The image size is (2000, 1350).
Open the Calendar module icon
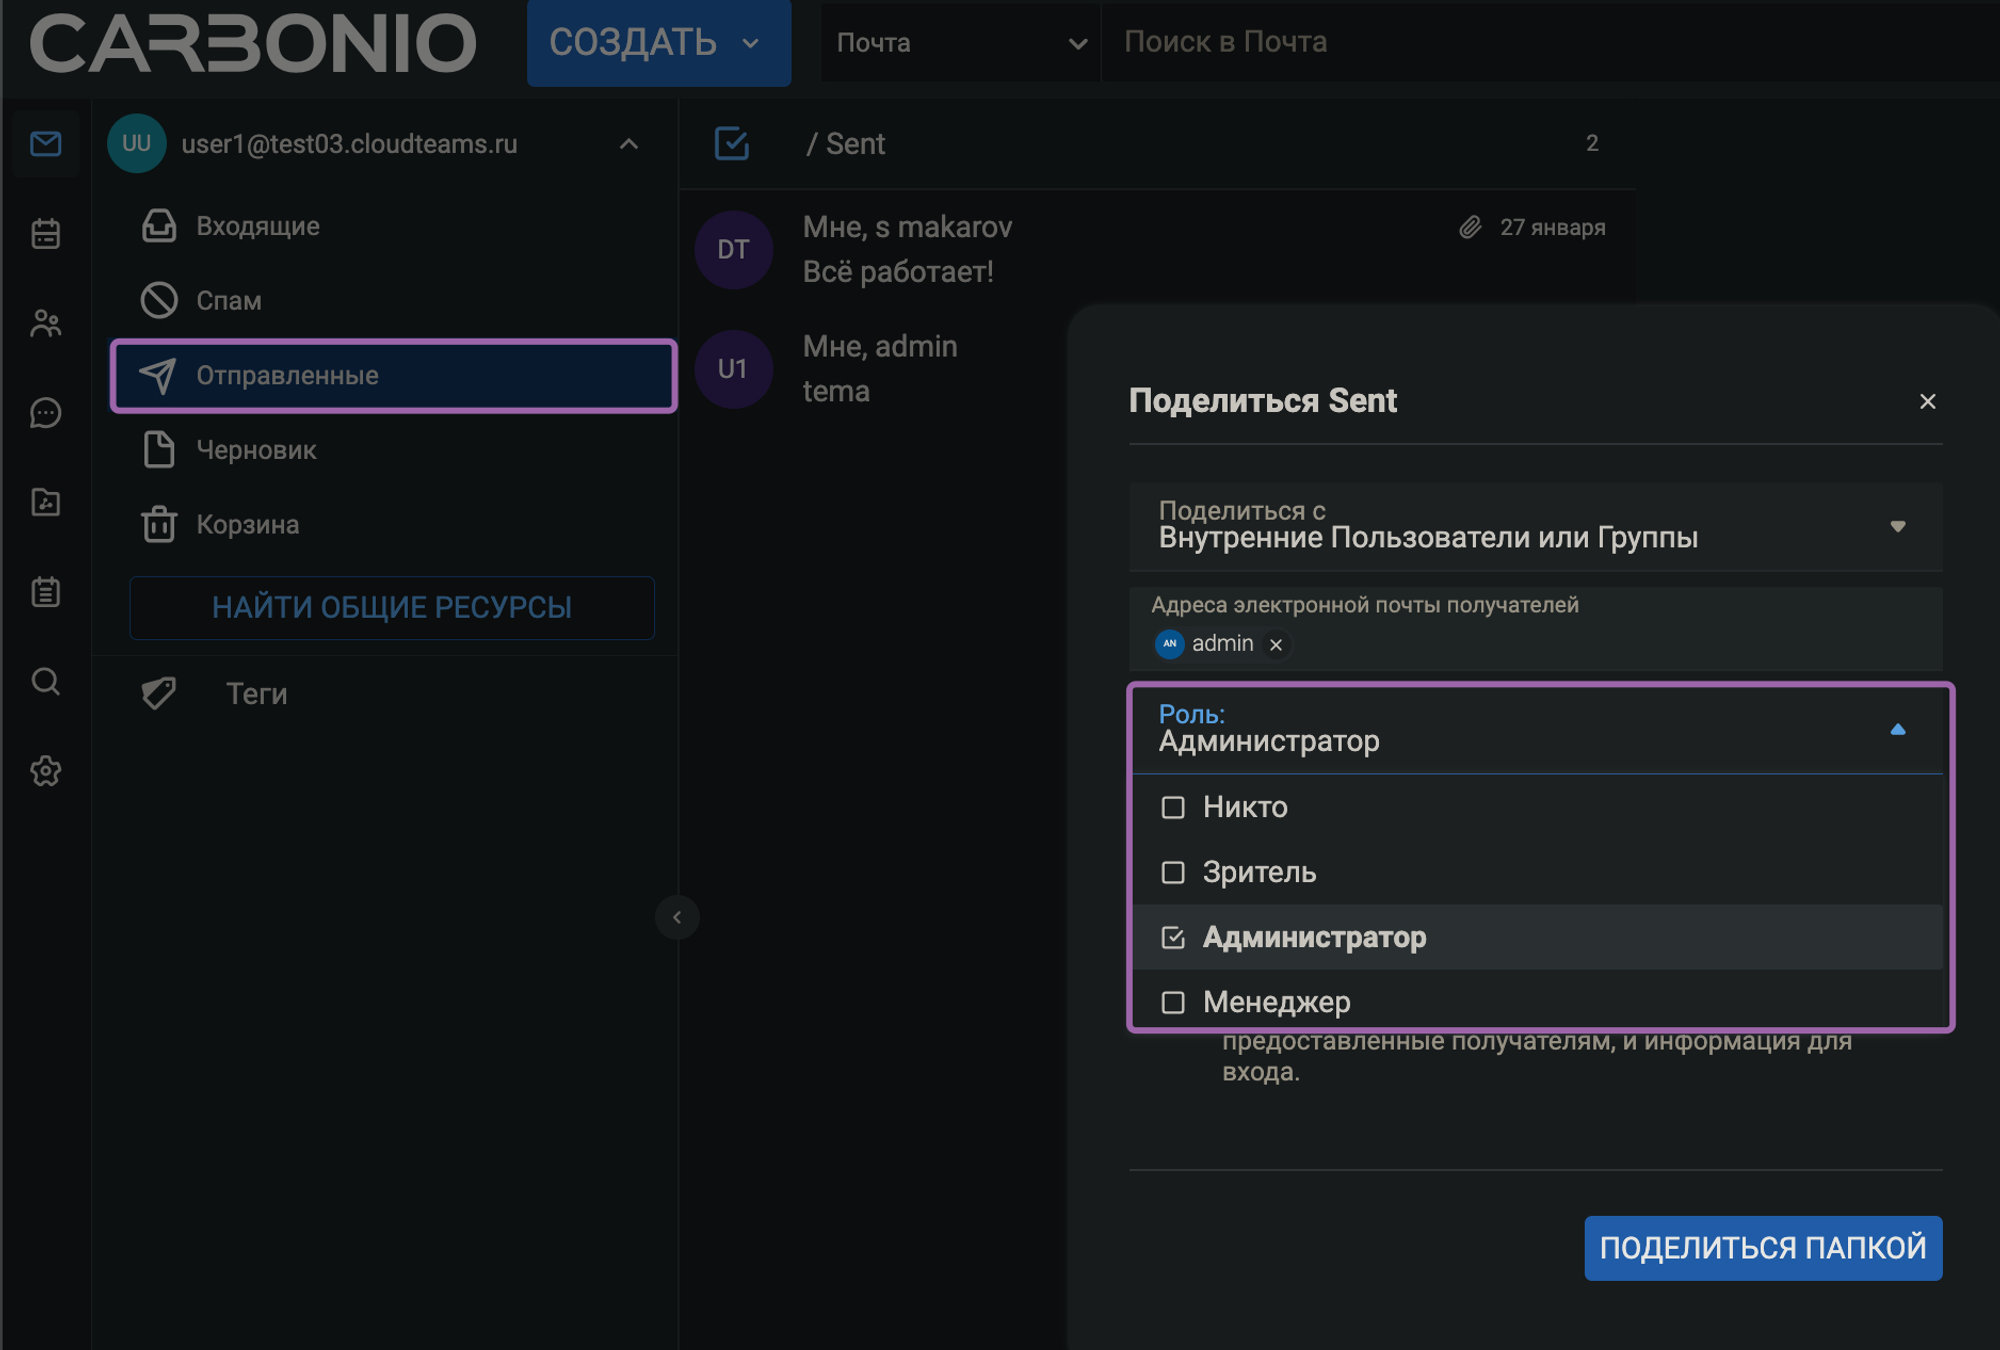[45, 233]
